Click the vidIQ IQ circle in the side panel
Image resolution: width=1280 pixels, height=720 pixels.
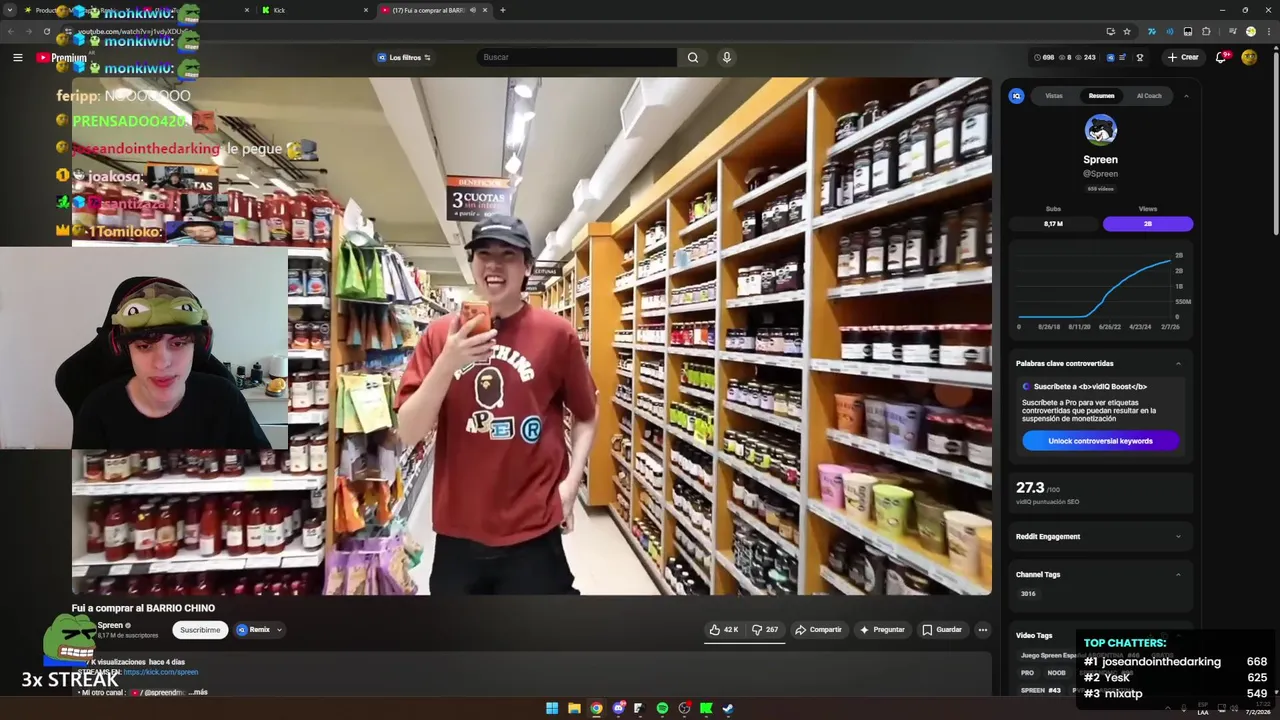click(x=1017, y=96)
